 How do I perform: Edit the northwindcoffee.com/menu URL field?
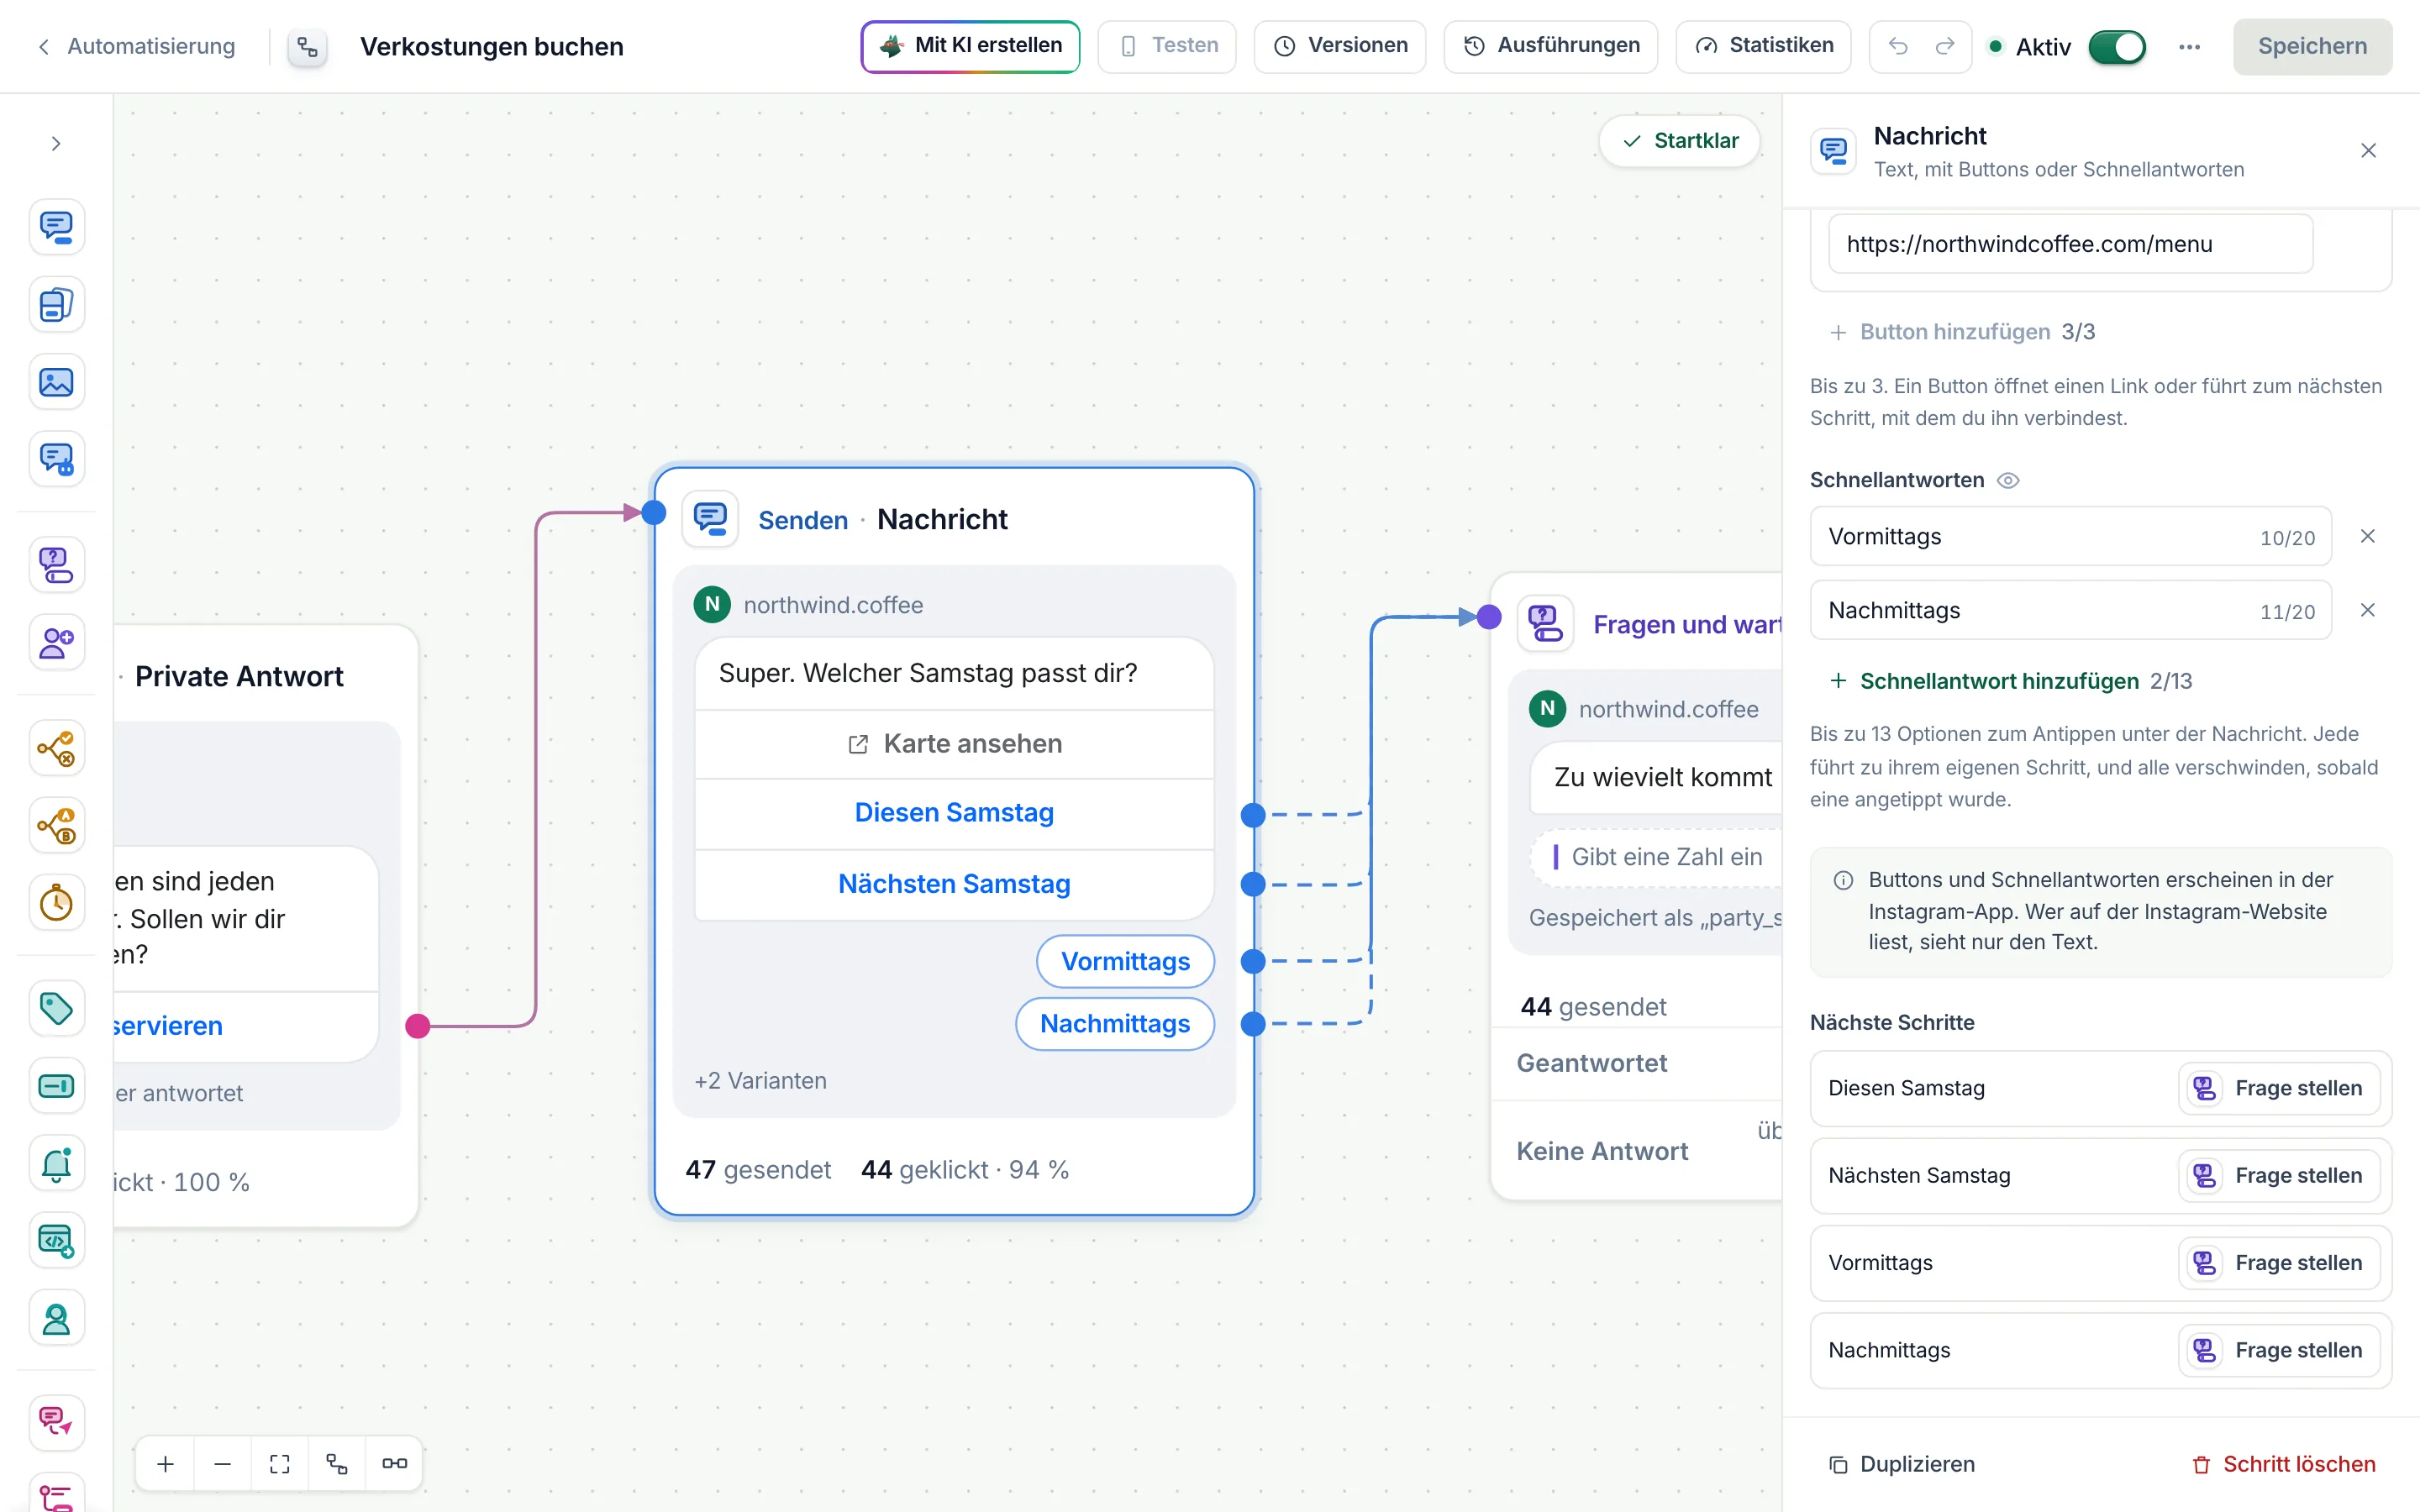pyautogui.click(x=2071, y=244)
